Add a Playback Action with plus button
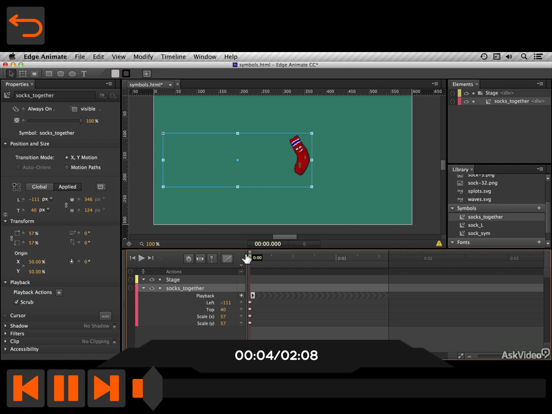This screenshot has width=552, height=414. (x=59, y=292)
